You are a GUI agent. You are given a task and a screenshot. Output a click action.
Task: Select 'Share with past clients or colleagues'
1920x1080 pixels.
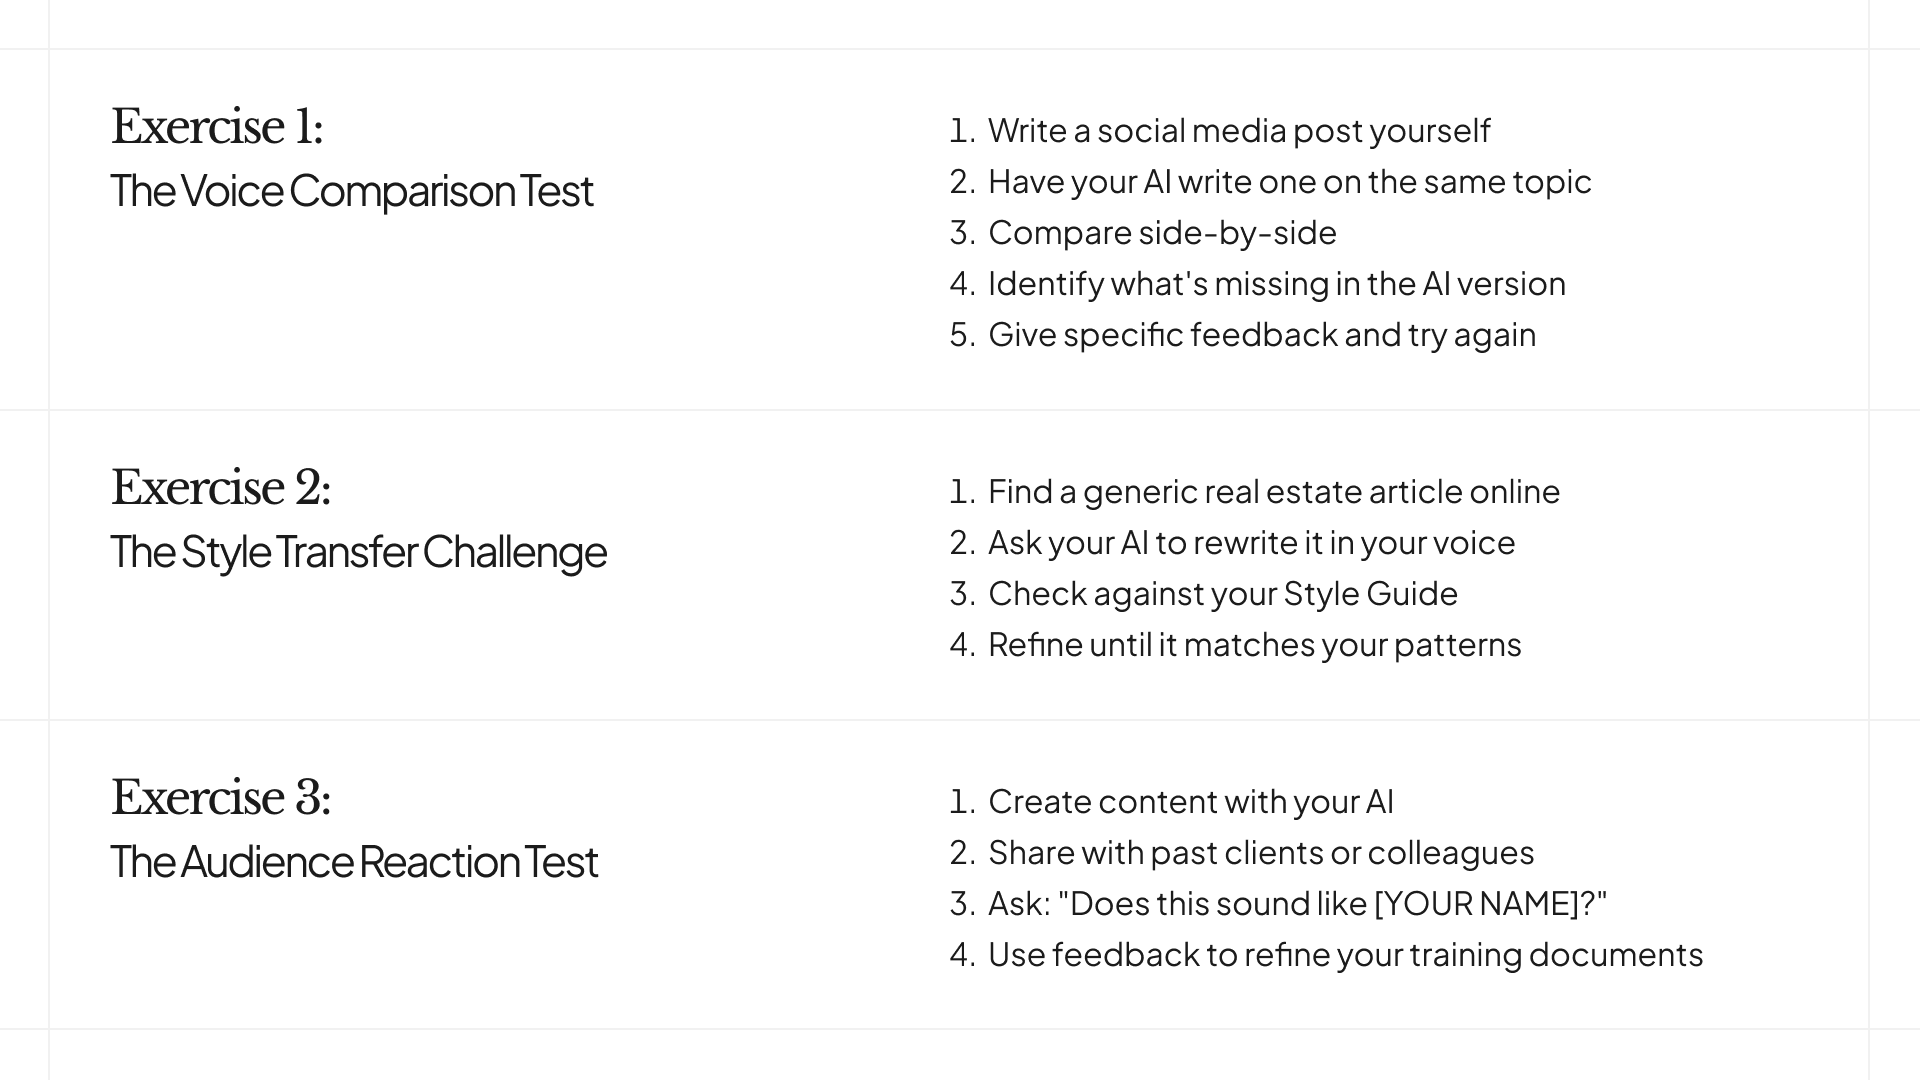(x=1261, y=853)
